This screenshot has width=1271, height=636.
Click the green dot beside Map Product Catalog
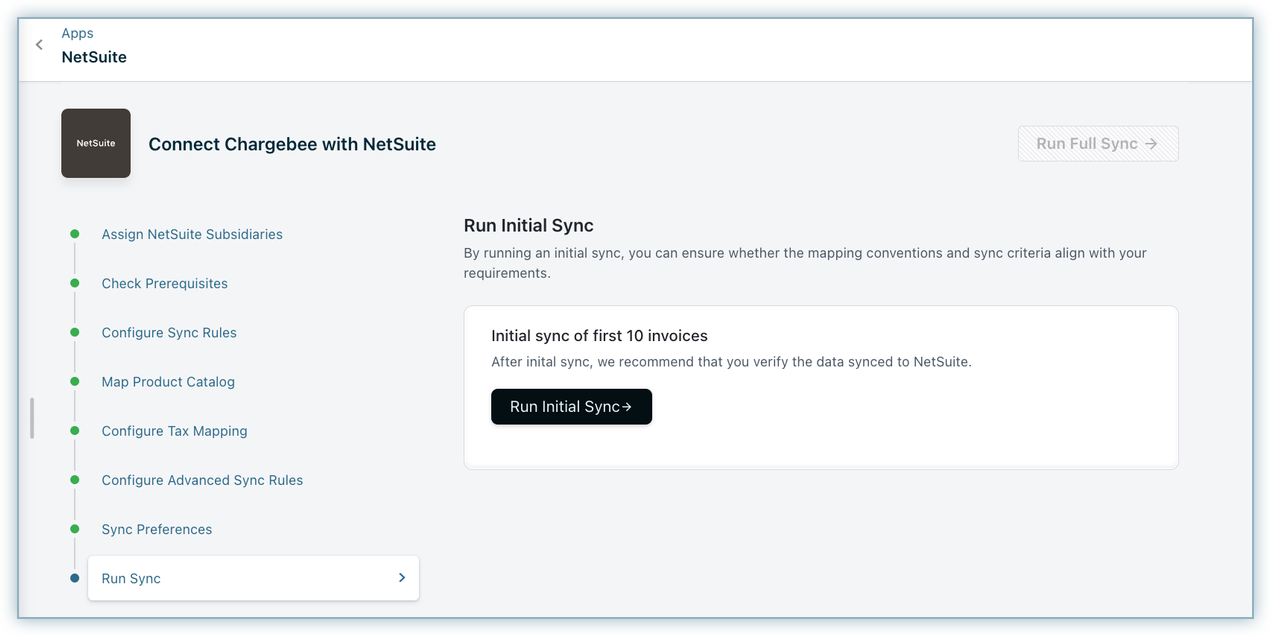coord(74,381)
